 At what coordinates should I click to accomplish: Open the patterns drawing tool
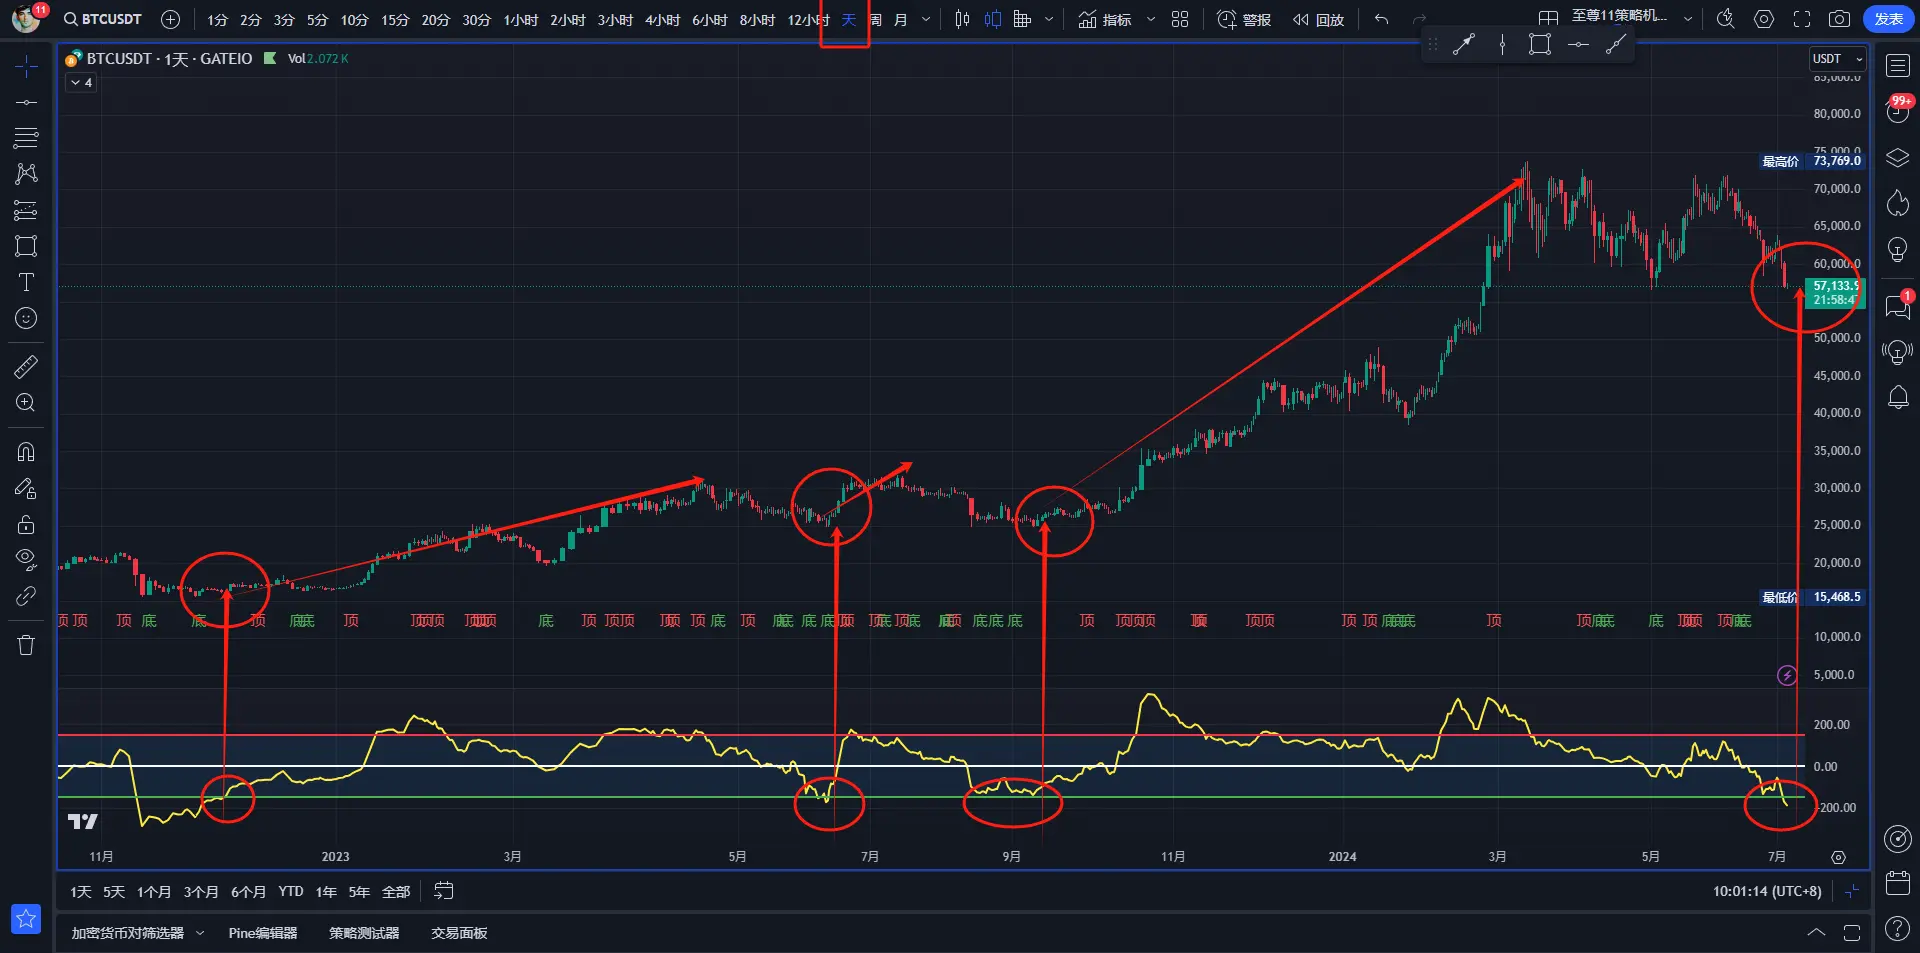pos(26,174)
